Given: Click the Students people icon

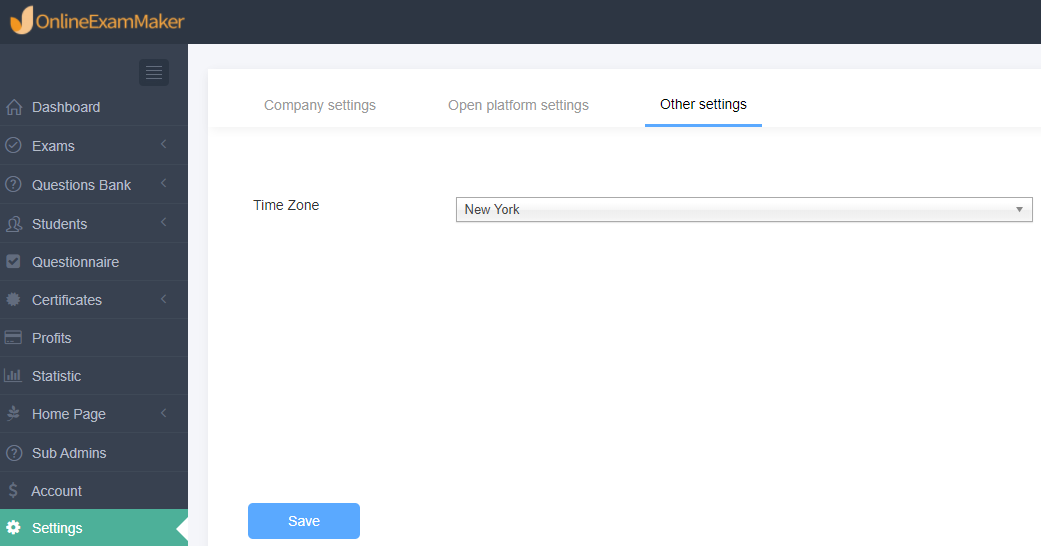Looking at the screenshot, I should click(x=13, y=224).
